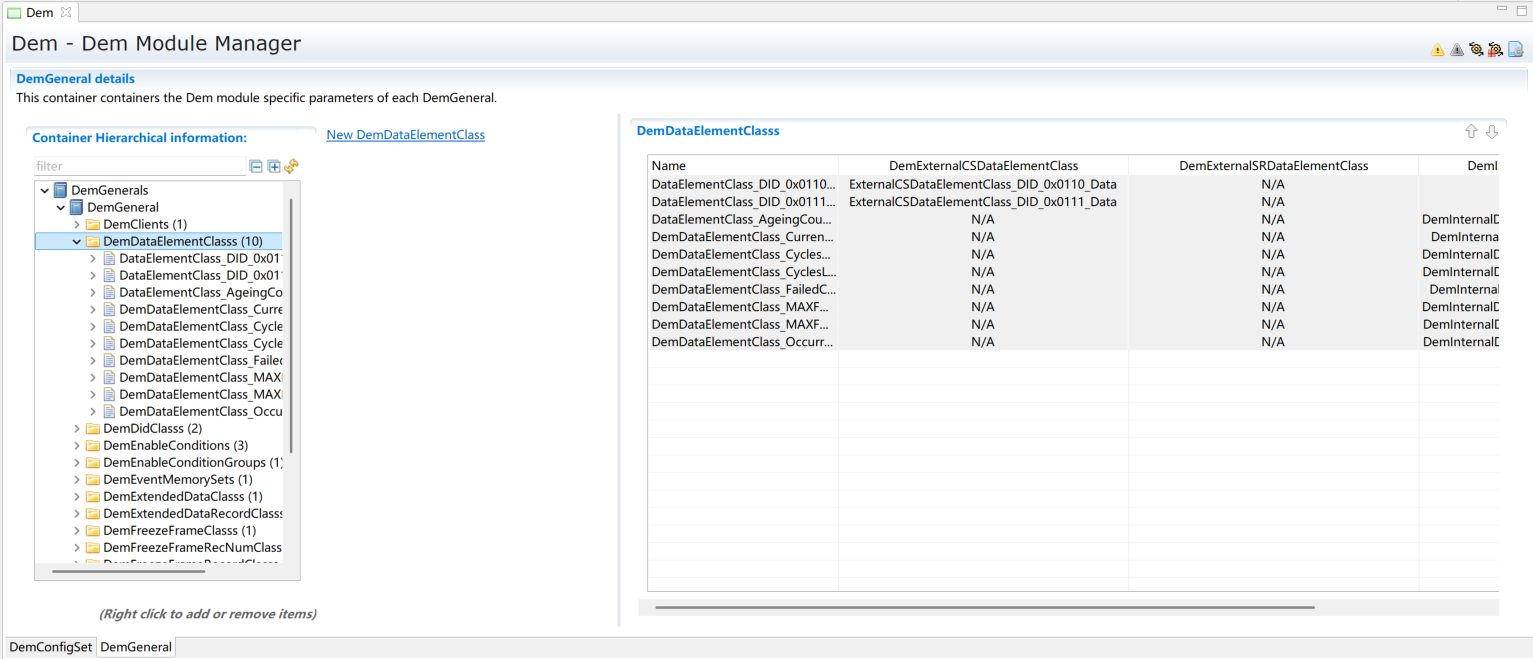Expand the DemClients (1) folder
Image resolution: width=1533 pixels, height=659 pixels.
[x=77, y=225]
